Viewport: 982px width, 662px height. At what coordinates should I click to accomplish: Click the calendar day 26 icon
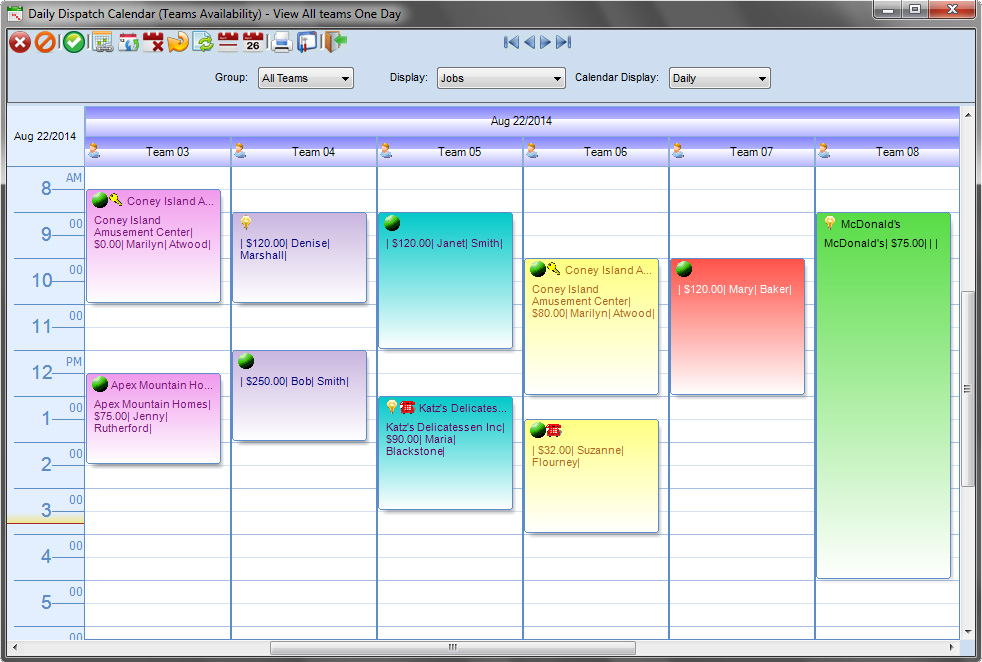click(x=253, y=42)
